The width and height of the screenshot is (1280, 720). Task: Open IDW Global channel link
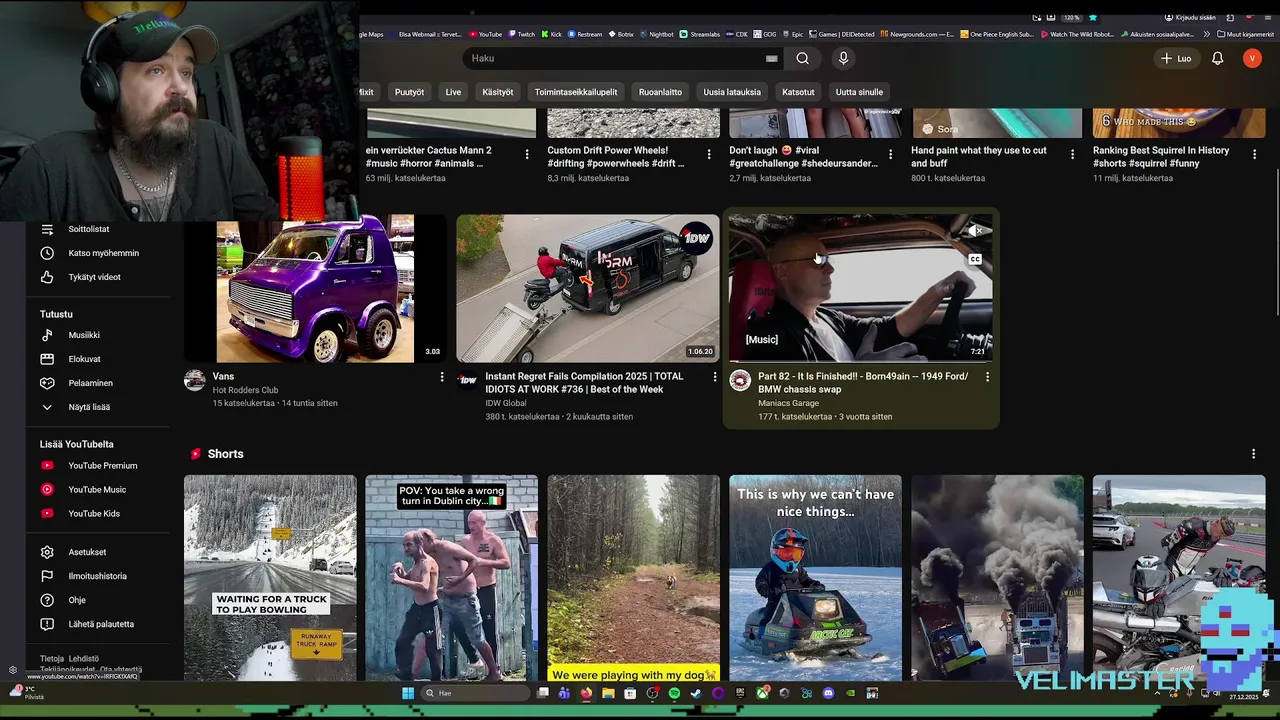click(x=506, y=404)
